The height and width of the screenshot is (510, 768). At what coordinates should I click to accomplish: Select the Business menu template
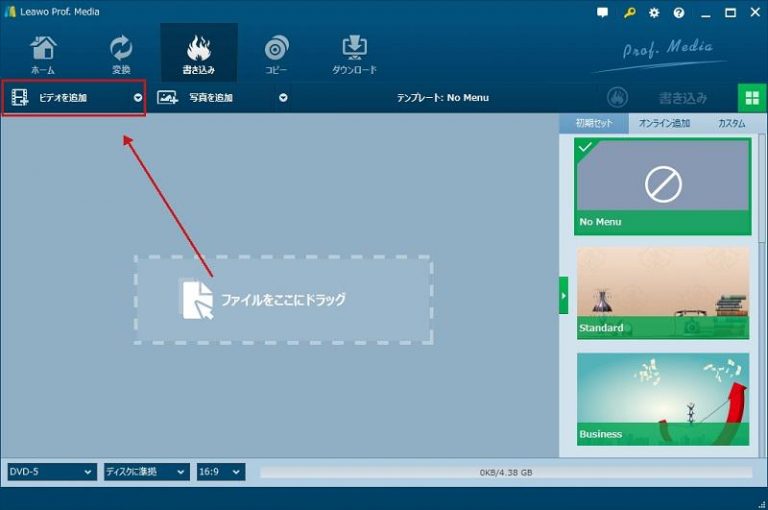click(663, 399)
